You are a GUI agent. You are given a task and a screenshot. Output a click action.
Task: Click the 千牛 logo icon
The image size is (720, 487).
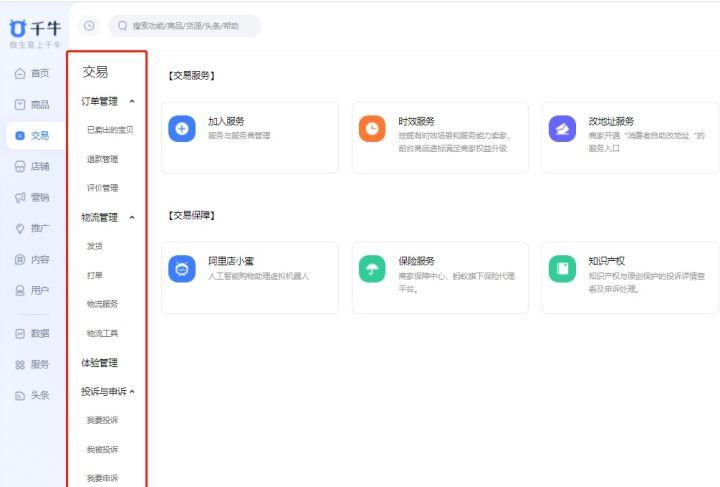tap(17, 28)
